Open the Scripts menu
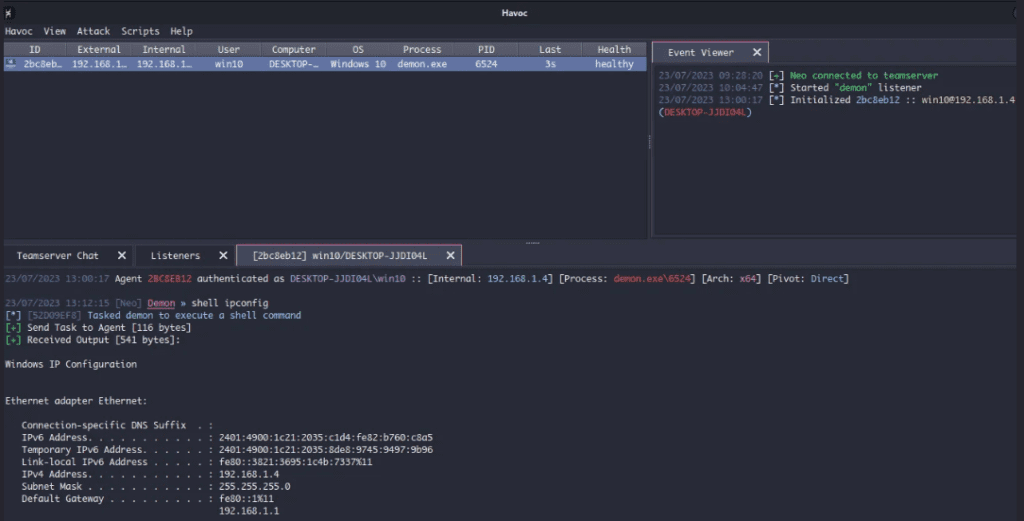 140,32
